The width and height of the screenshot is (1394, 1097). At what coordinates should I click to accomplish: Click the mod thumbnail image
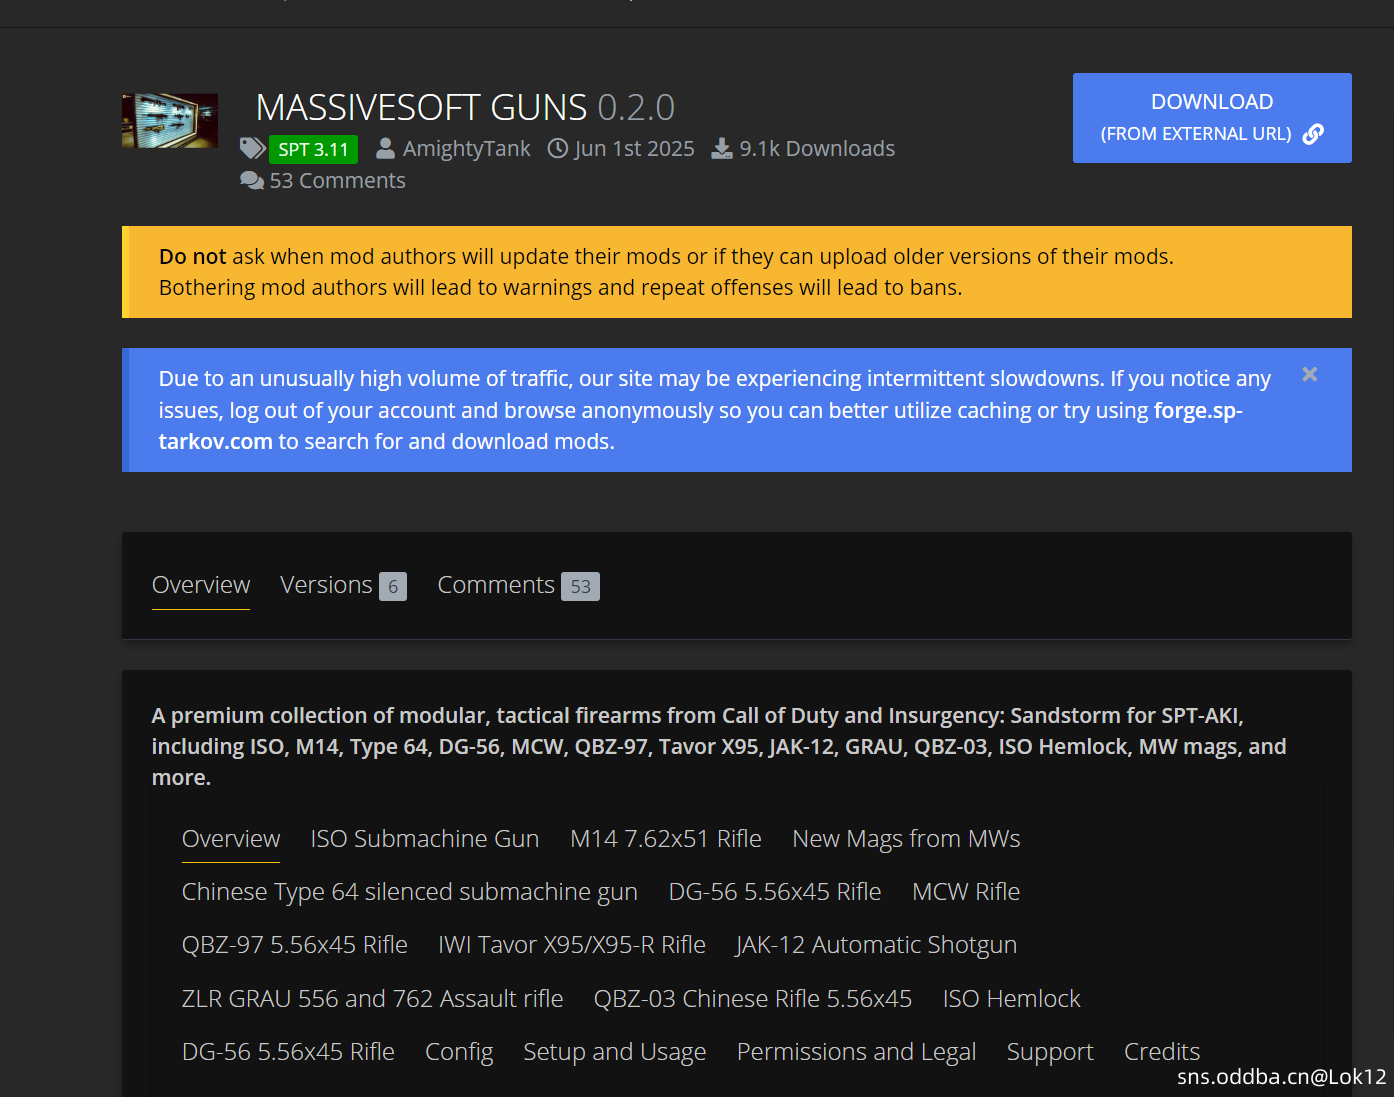point(170,121)
